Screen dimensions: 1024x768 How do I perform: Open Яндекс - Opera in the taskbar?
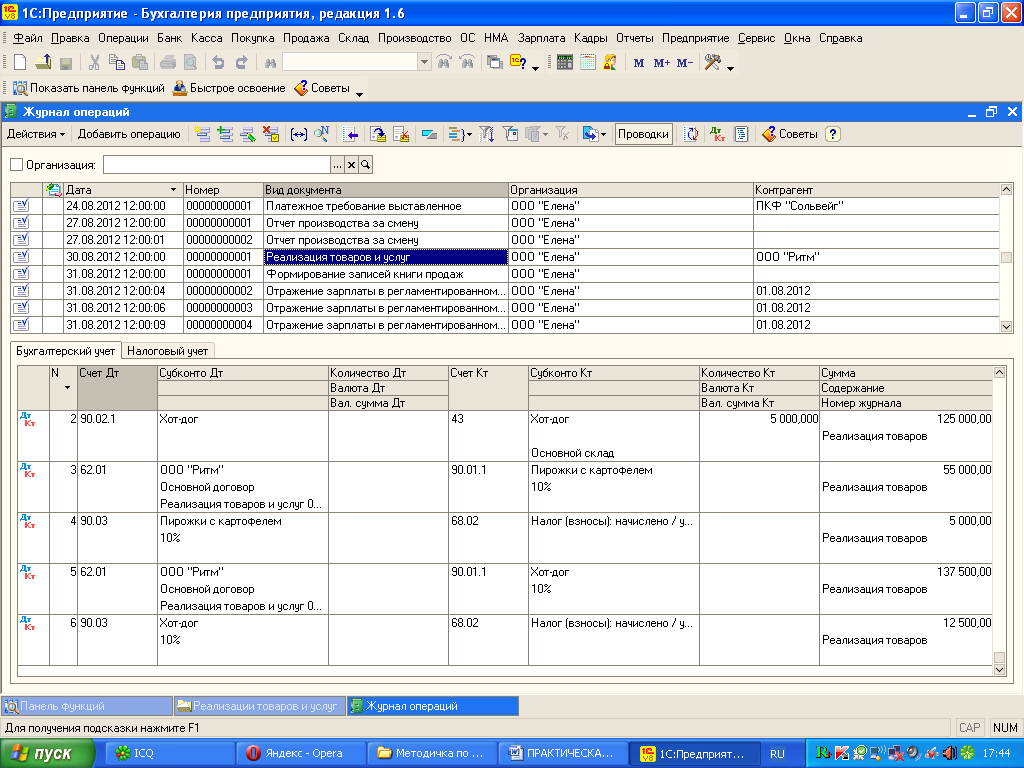299,754
